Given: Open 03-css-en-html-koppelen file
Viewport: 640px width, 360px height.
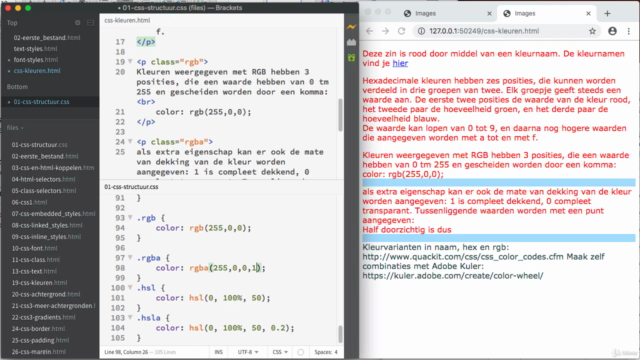Looking at the screenshot, I should point(53,167).
